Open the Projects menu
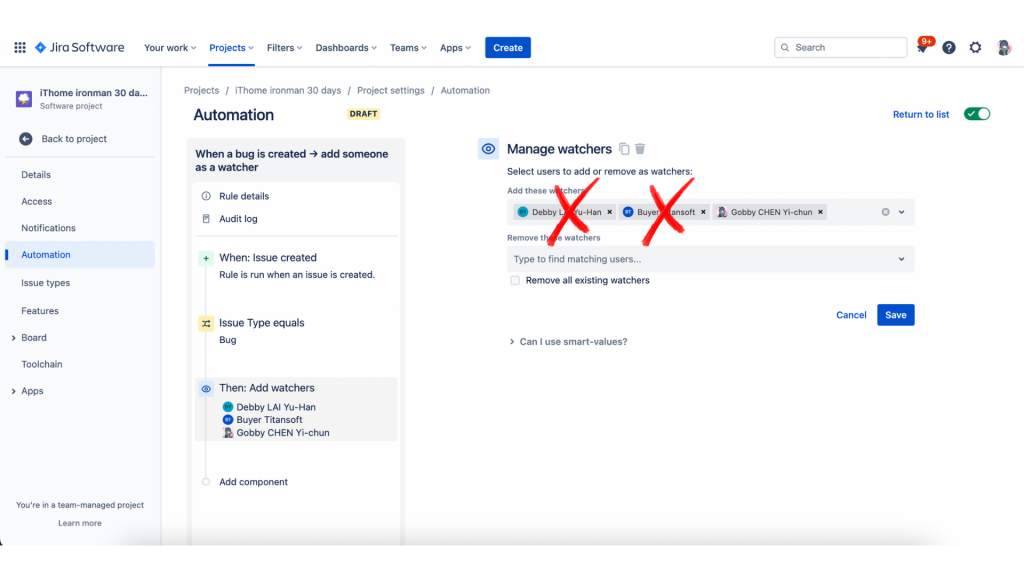Viewport: 1024px width, 576px height. (x=231, y=48)
